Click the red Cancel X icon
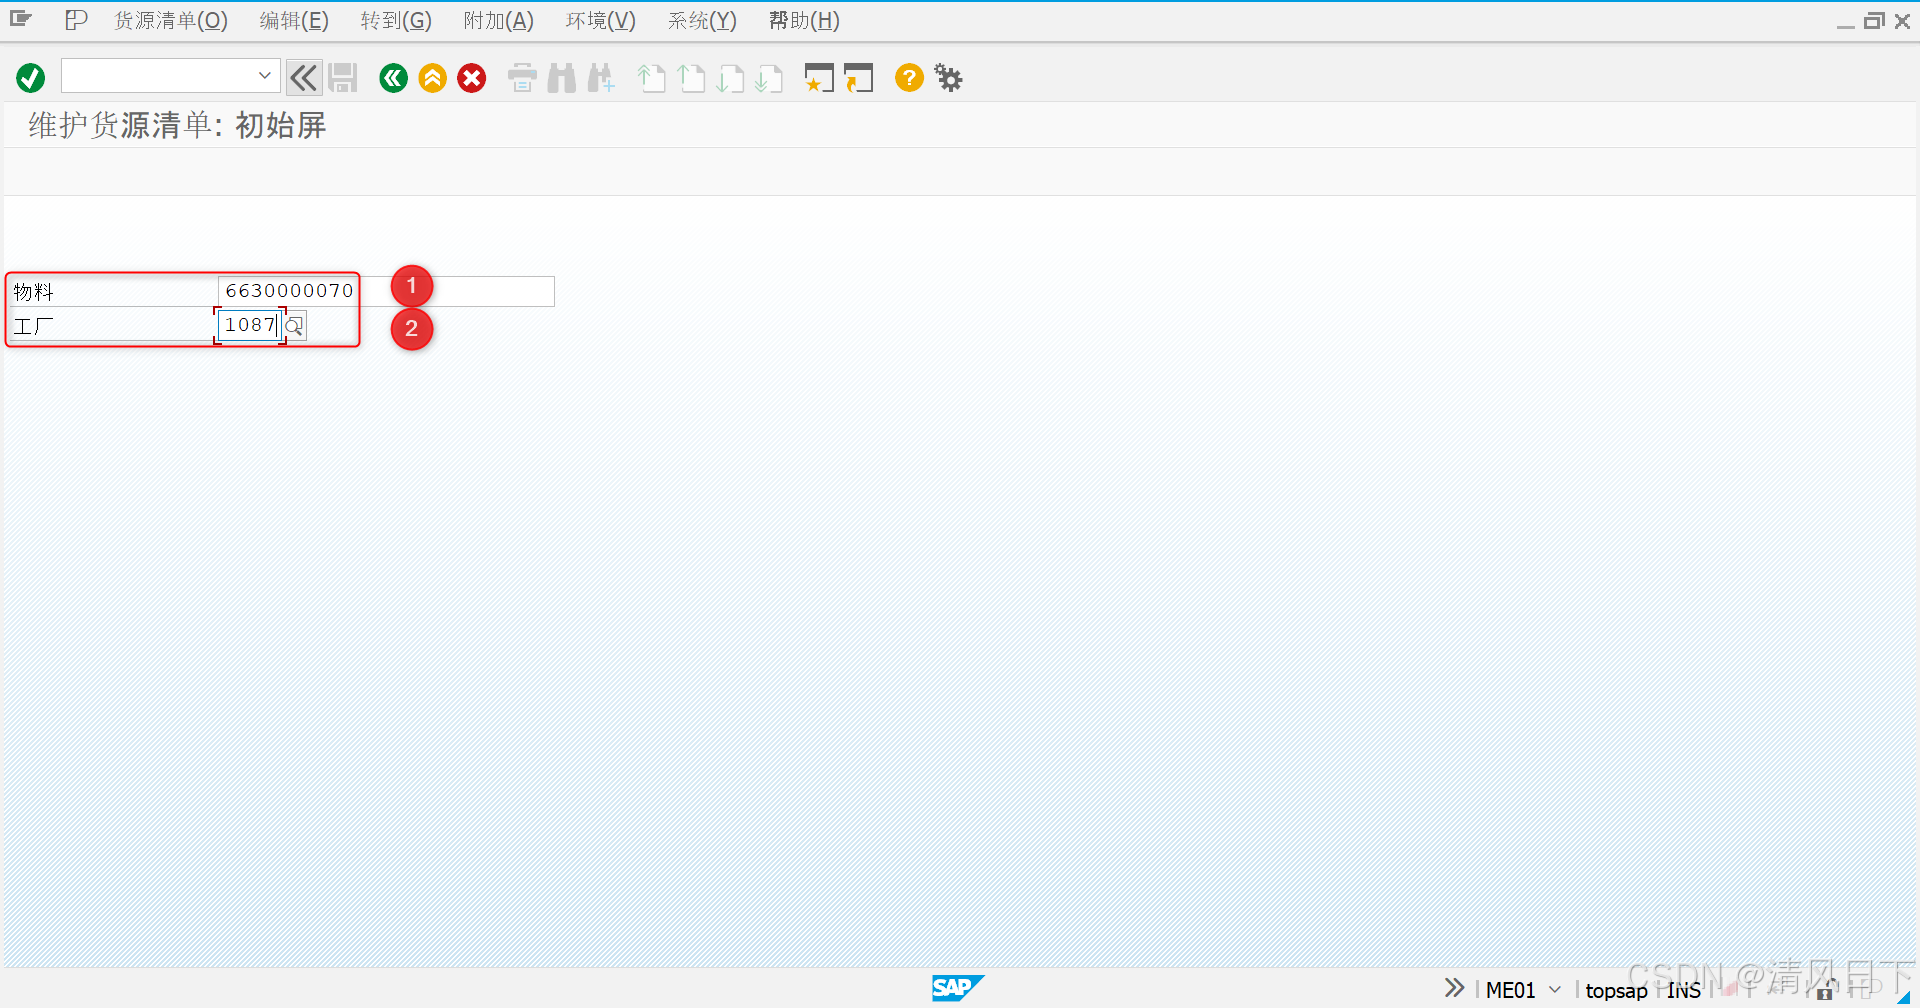1920x1008 pixels. point(472,78)
